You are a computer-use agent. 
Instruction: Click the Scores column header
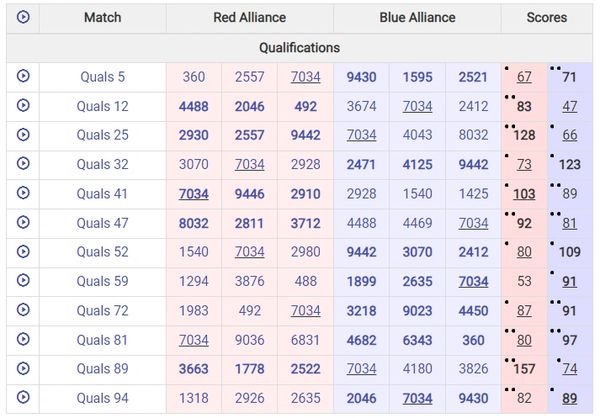pyautogui.click(x=547, y=17)
